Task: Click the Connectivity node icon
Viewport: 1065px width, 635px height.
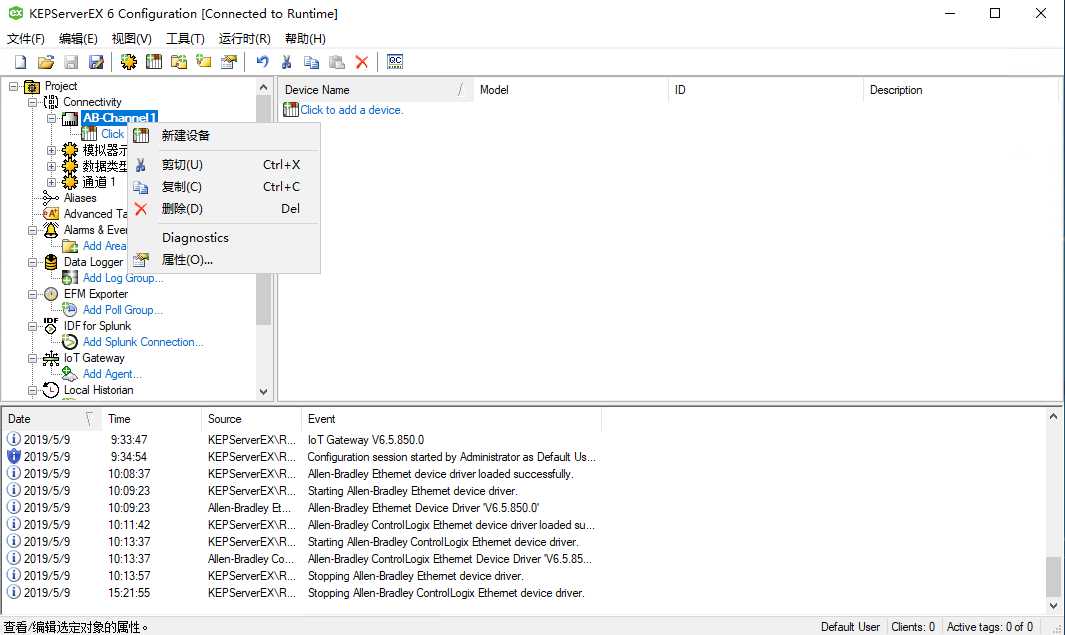Action: point(51,102)
